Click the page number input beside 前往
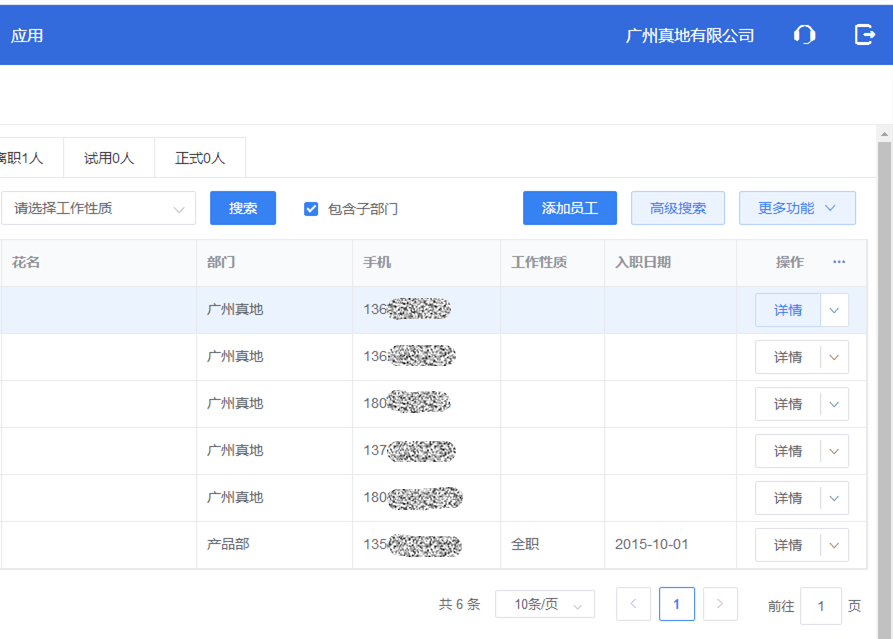This screenshot has height=639, width=893. coord(821,606)
